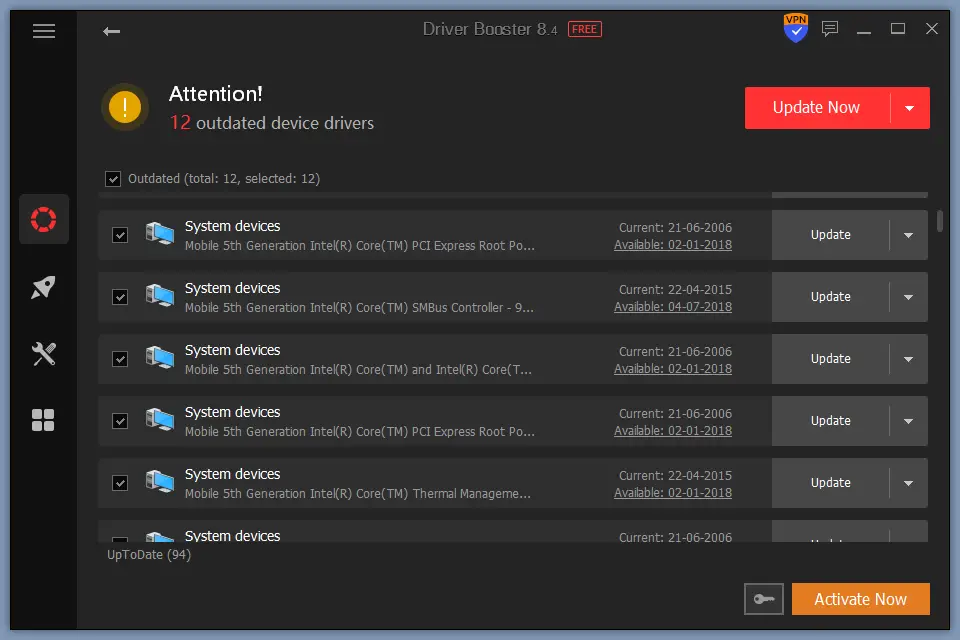Click the '12 outdated device drivers' text
Screen dimensions: 960x640
pos(272,122)
